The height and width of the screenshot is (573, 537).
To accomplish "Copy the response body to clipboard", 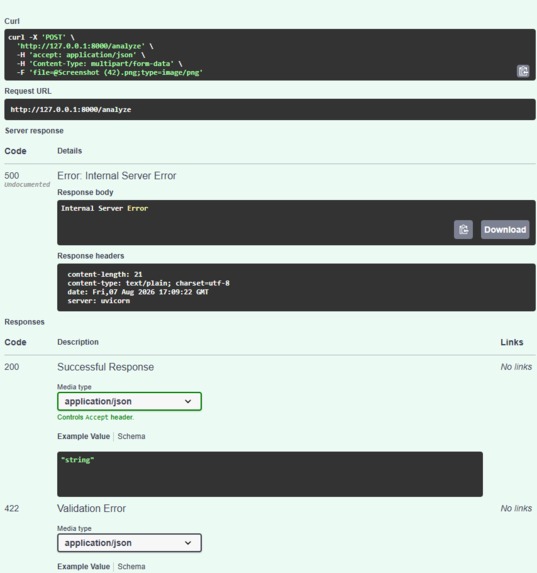I will (463, 229).
